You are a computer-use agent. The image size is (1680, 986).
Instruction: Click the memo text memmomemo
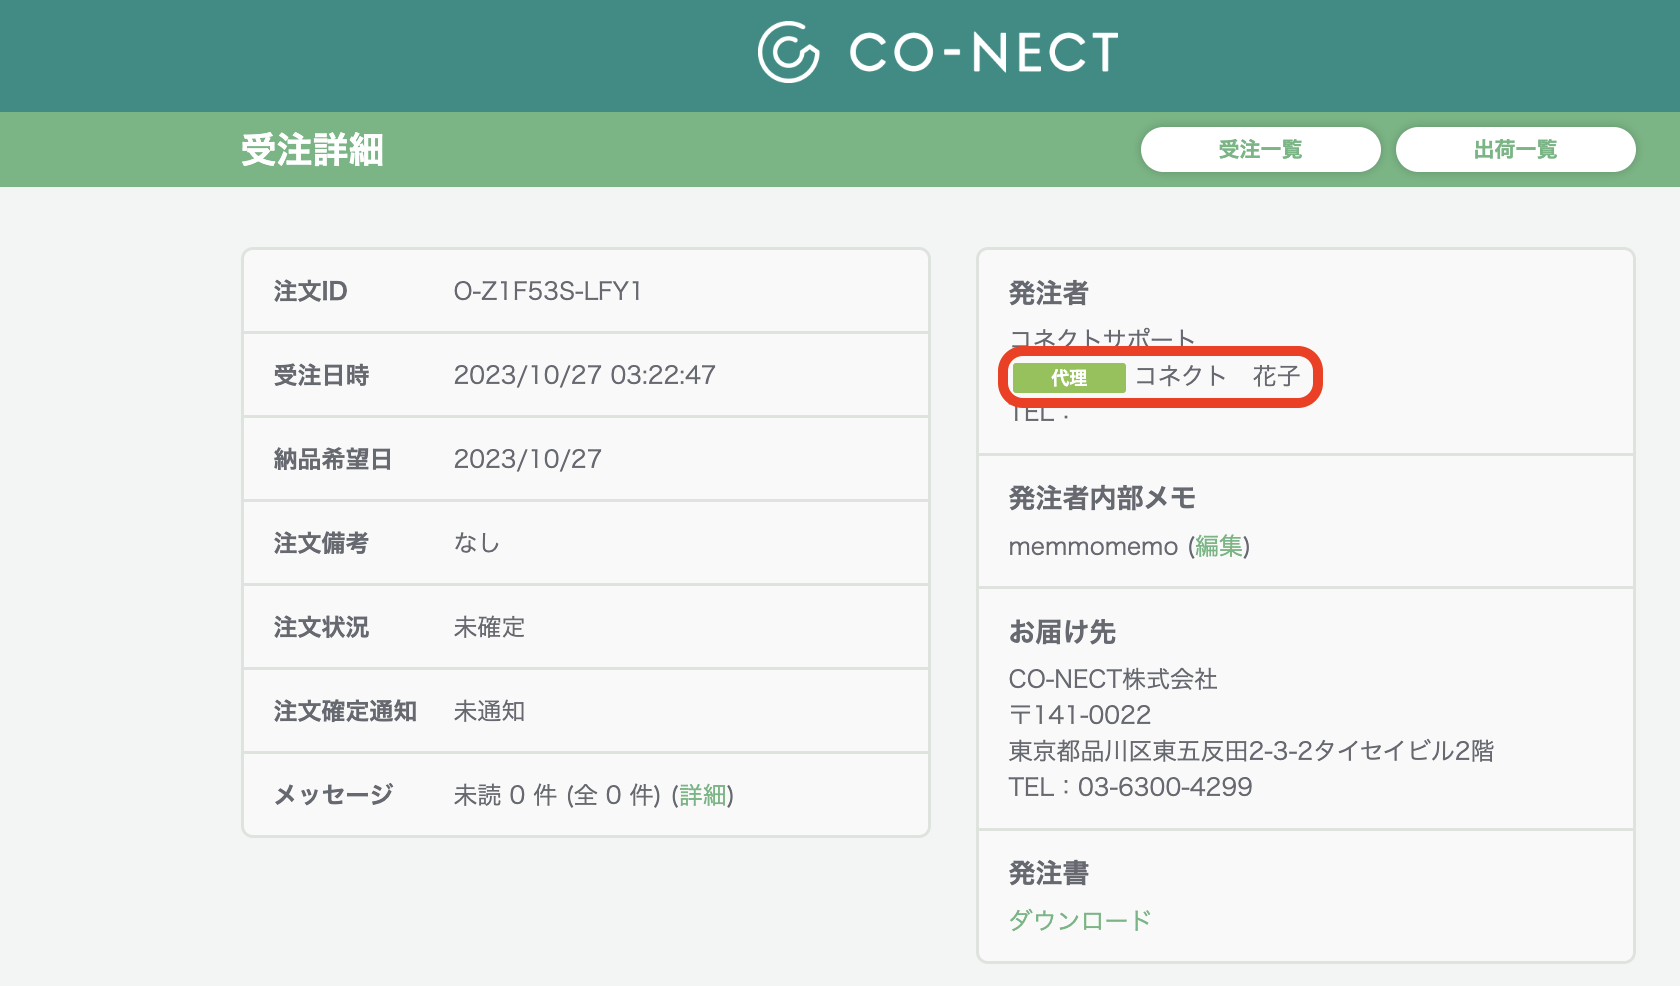[1093, 546]
